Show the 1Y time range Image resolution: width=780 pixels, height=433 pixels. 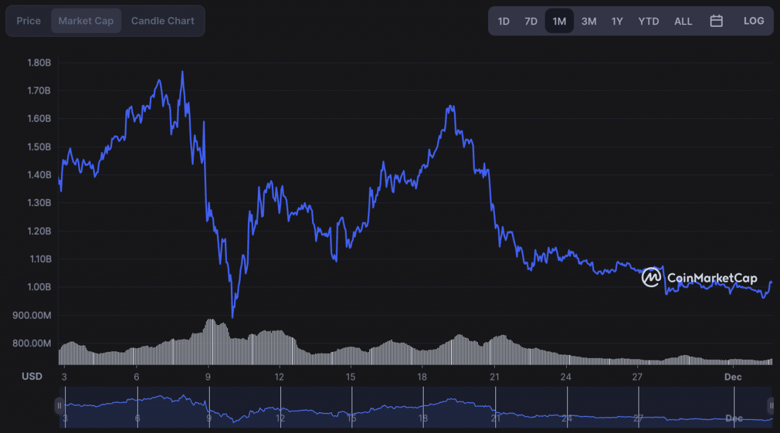(x=617, y=21)
